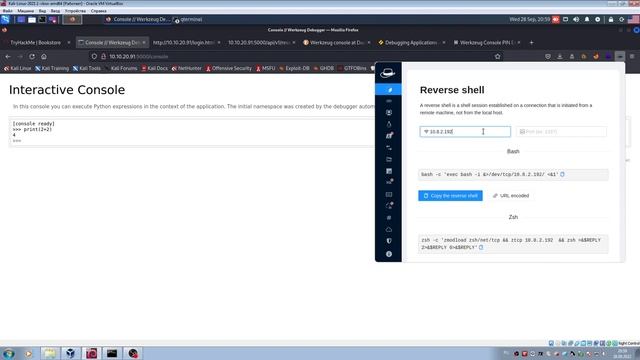
Task: Open the MSFVenom shield sidebar icon
Action: pos(389,241)
